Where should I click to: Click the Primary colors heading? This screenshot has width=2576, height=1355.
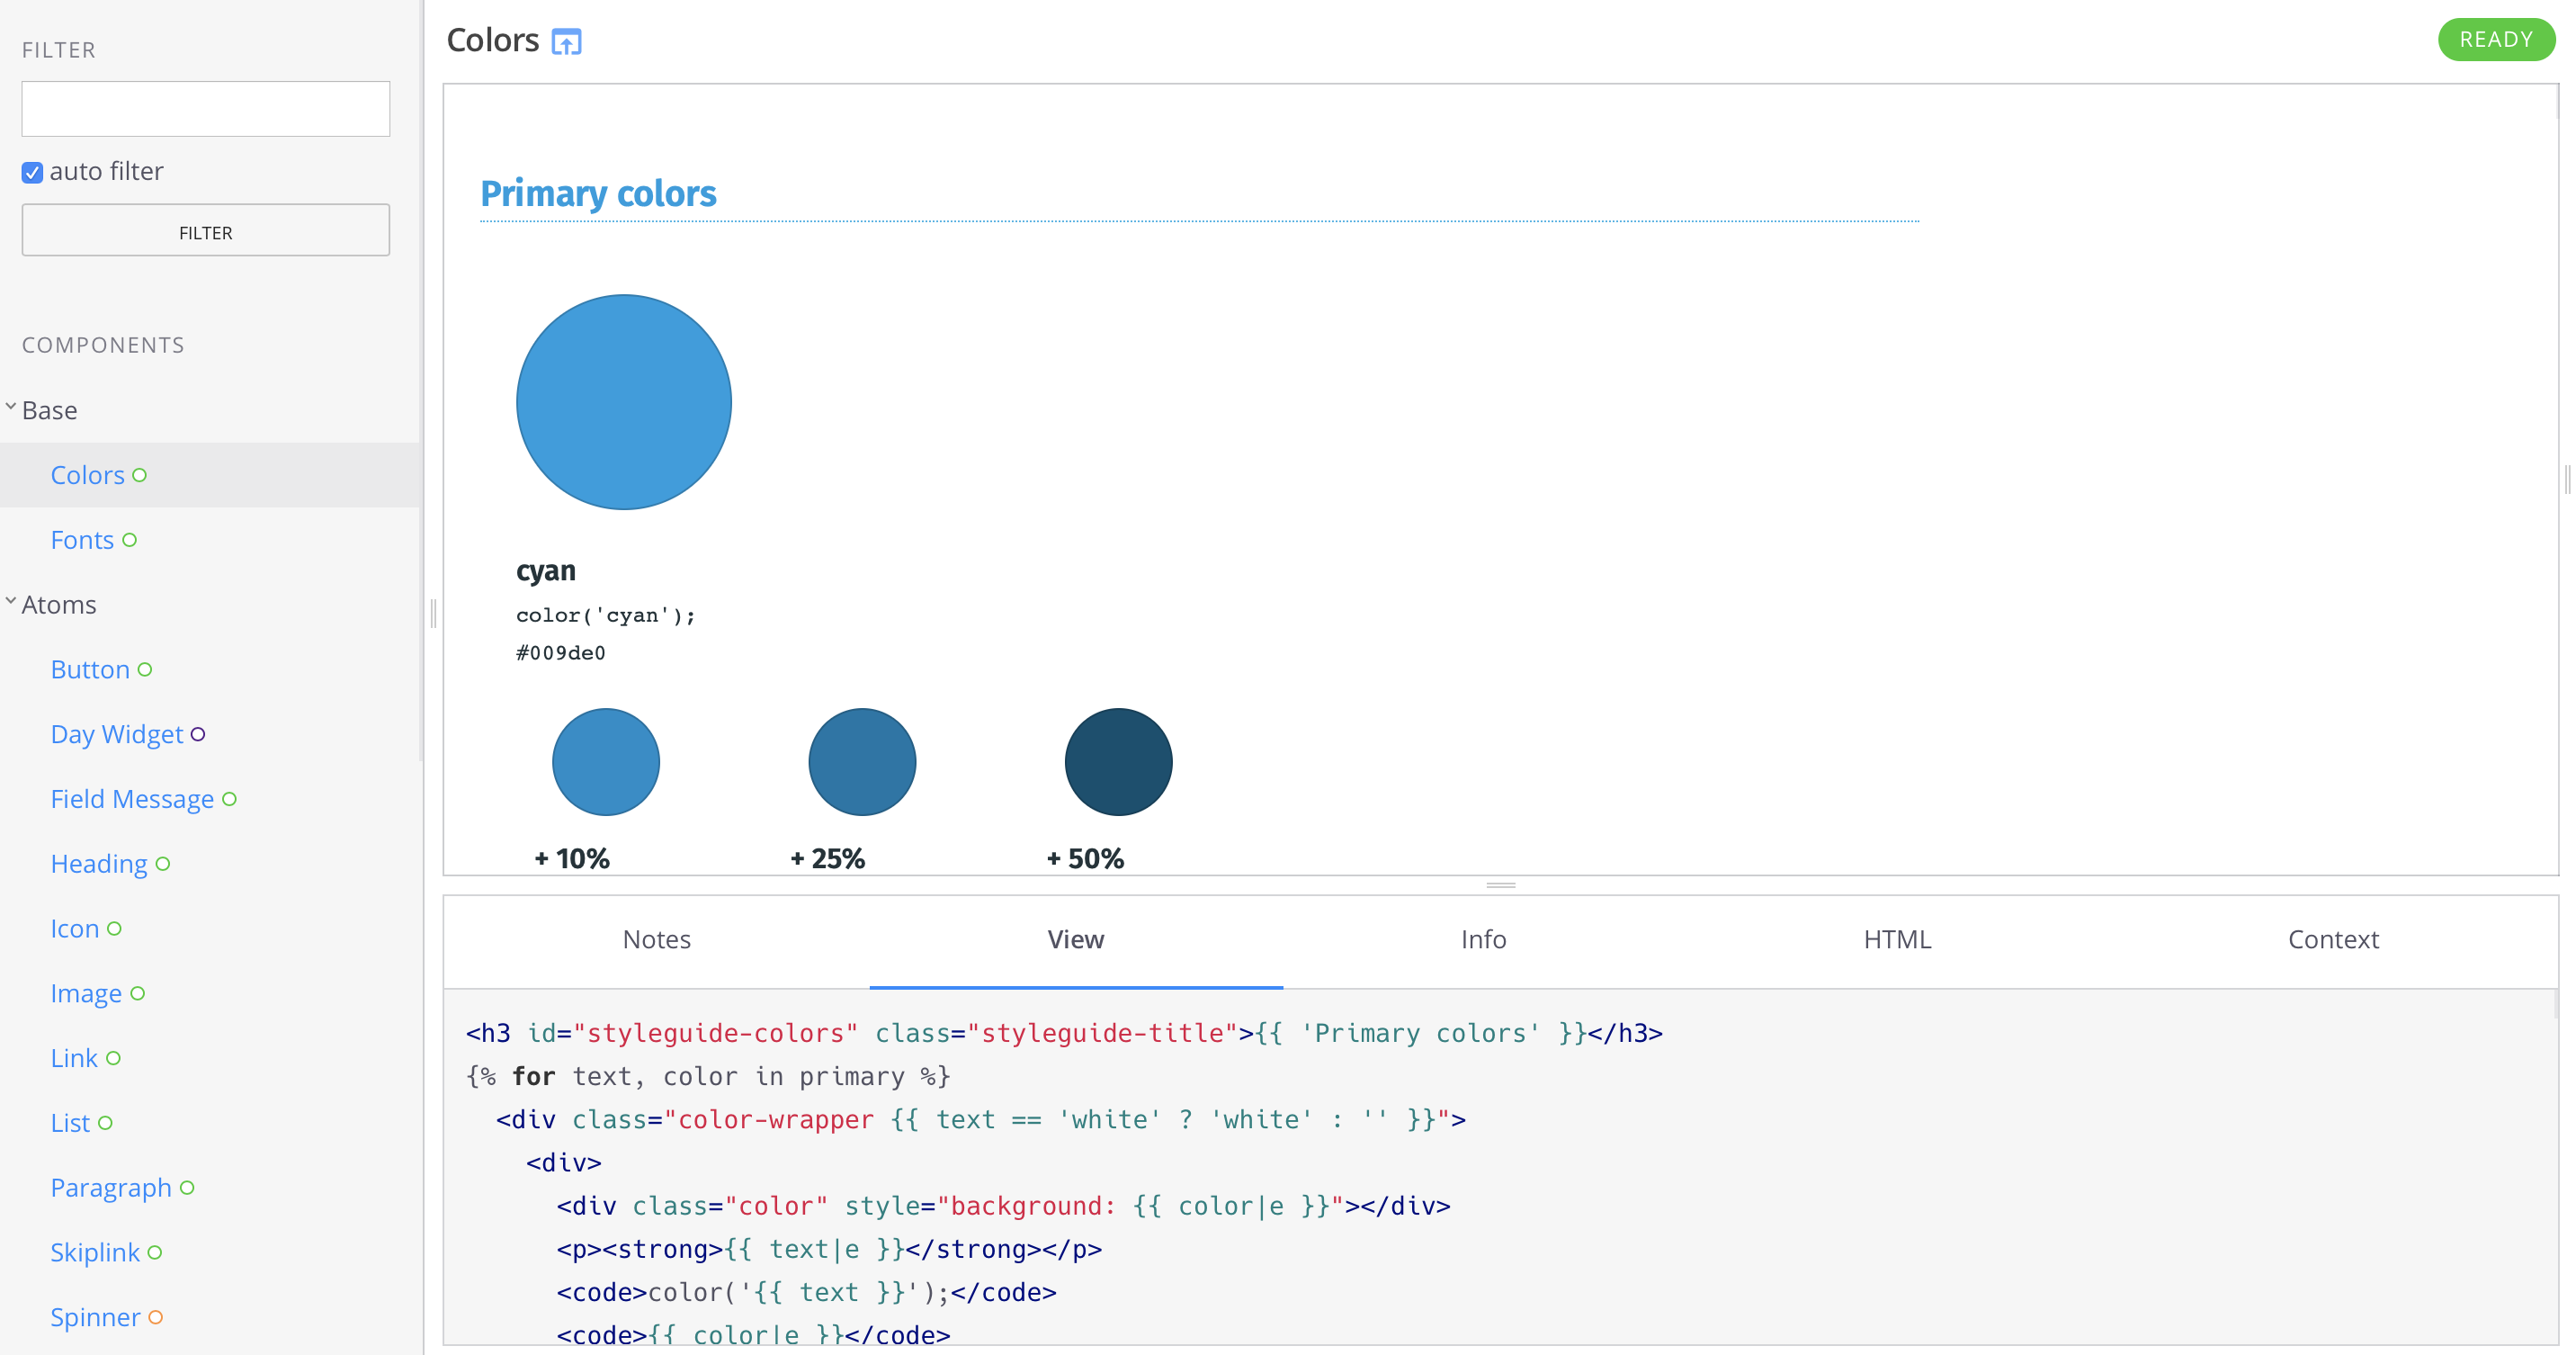598,193
